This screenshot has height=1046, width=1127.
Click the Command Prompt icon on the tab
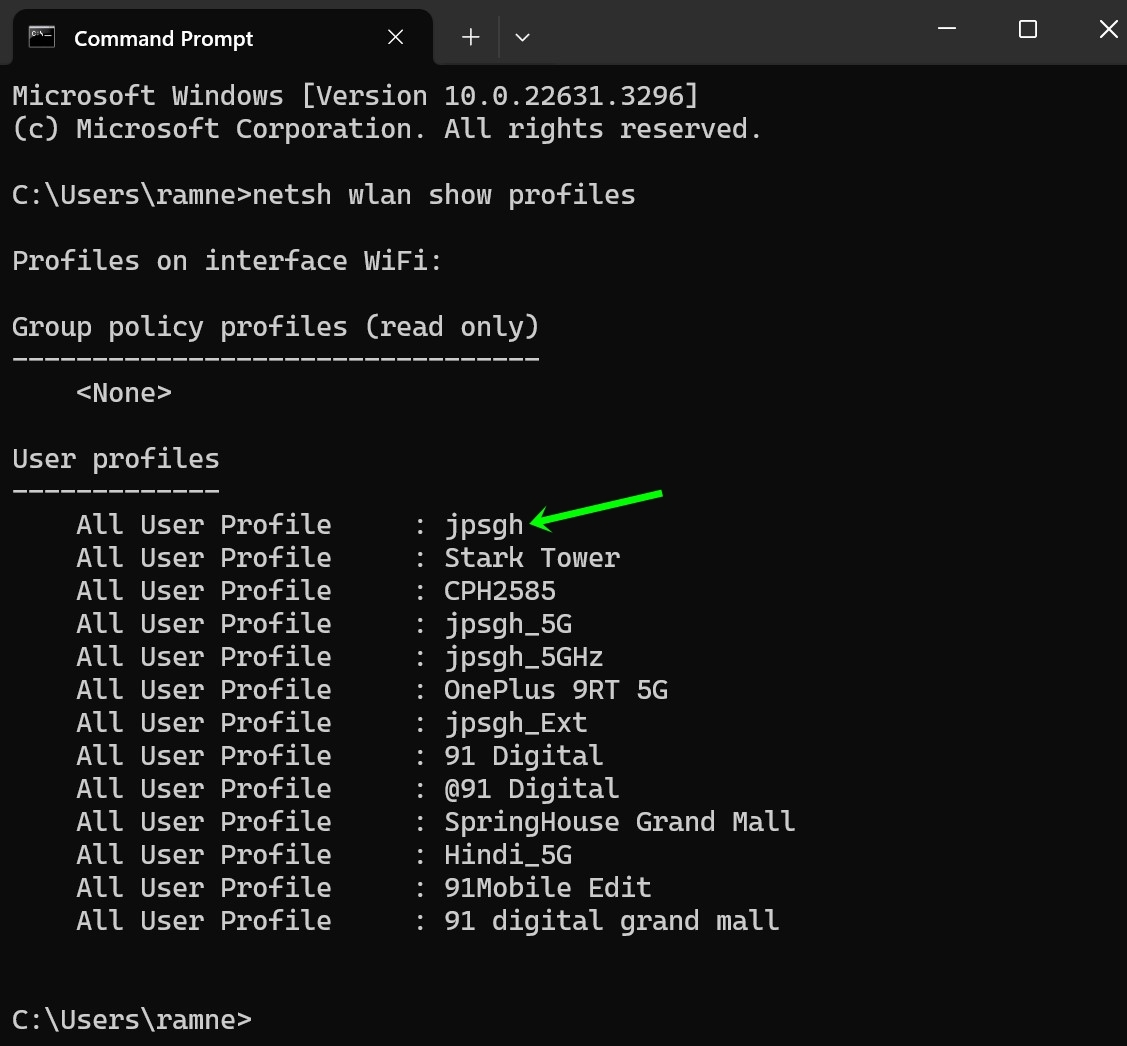pyautogui.click(x=40, y=36)
